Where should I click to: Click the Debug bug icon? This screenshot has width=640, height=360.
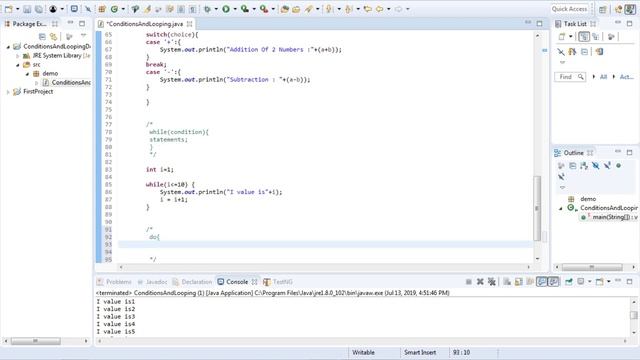[207, 9]
